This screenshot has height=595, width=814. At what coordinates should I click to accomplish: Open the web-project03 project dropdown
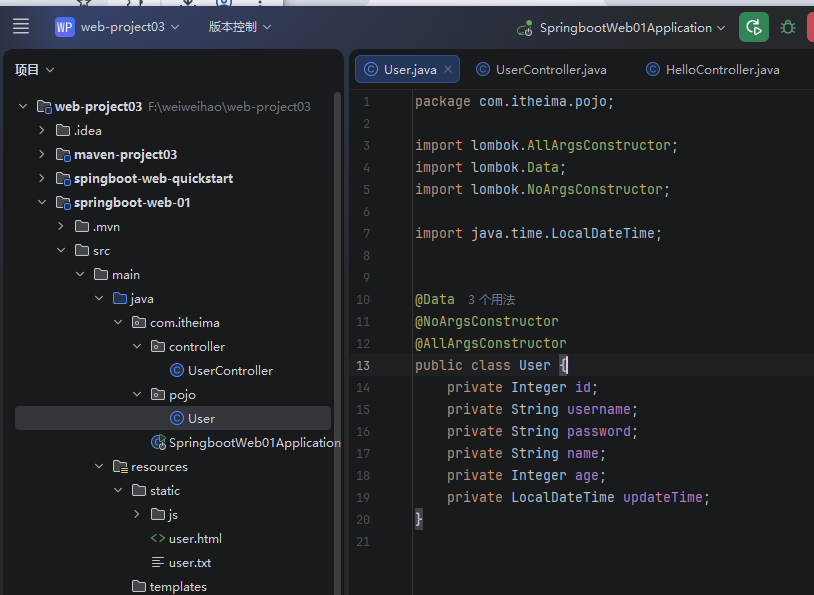pos(130,27)
